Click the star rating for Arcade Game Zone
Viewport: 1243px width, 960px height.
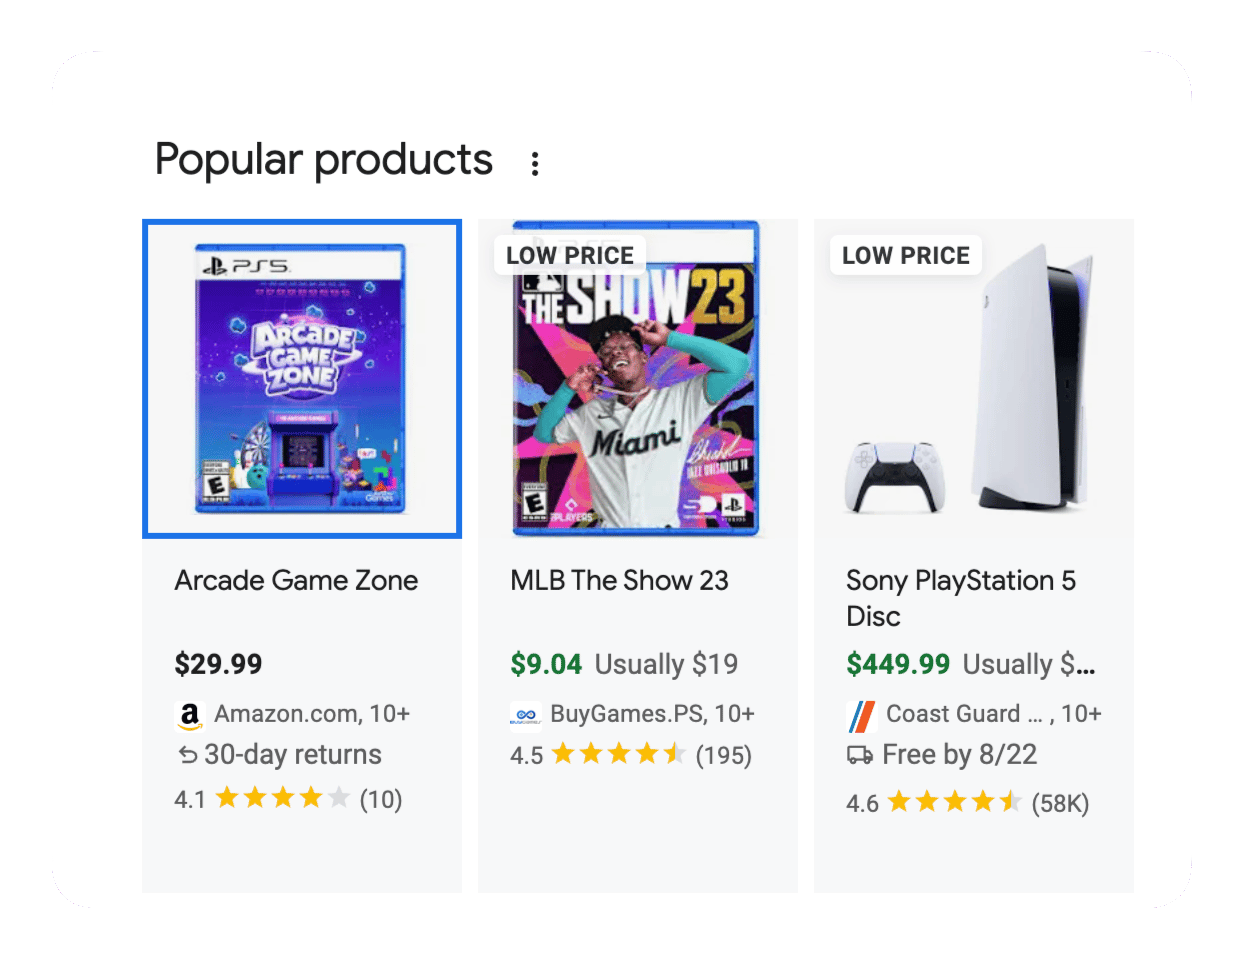(283, 798)
